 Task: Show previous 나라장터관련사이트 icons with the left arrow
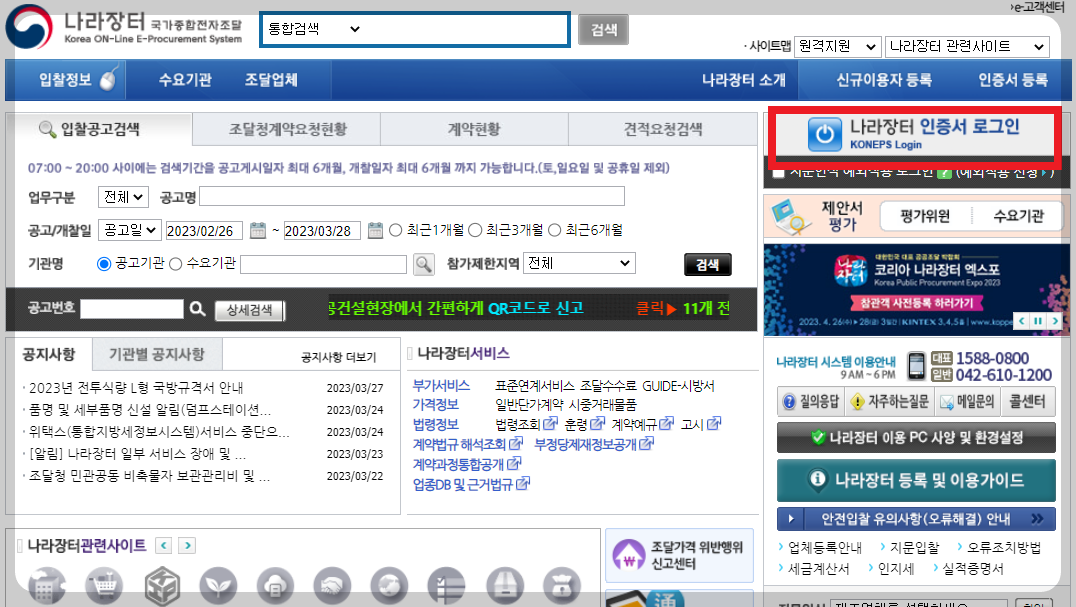click(163, 545)
